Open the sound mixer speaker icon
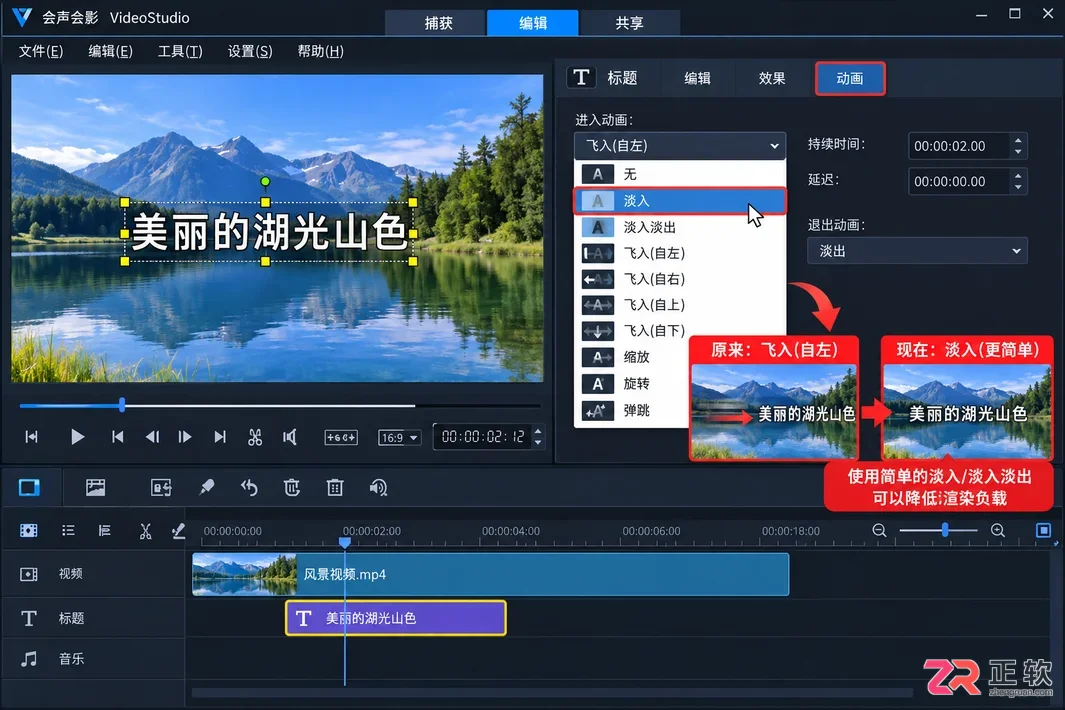1065x710 pixels. 378,487
